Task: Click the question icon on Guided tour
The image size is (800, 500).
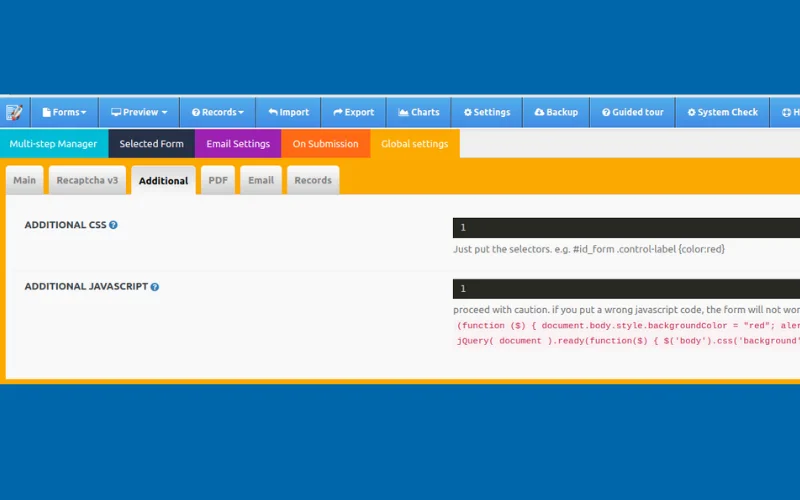Action: point(606,112)
